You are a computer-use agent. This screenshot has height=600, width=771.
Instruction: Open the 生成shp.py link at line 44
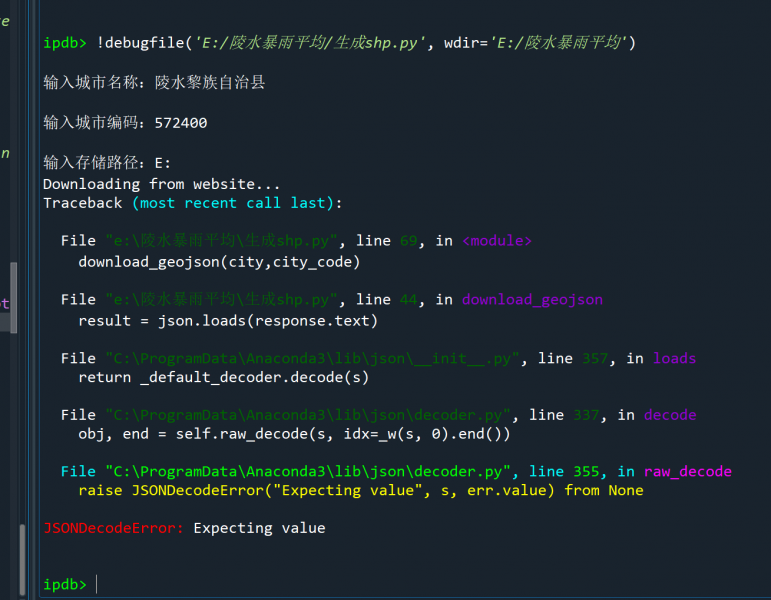coord(222,299)
